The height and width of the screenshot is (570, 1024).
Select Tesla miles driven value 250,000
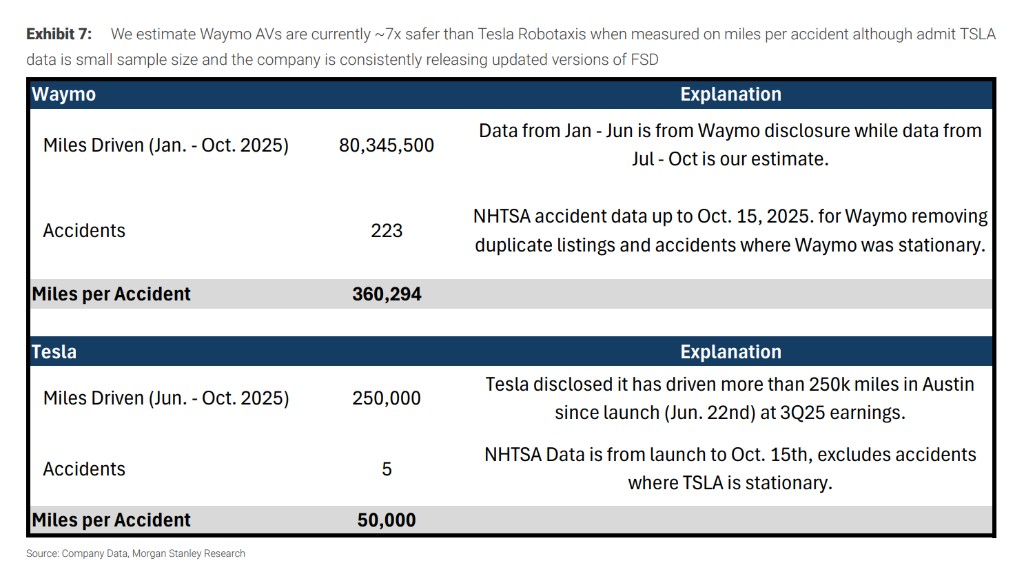tap(386, 398)
